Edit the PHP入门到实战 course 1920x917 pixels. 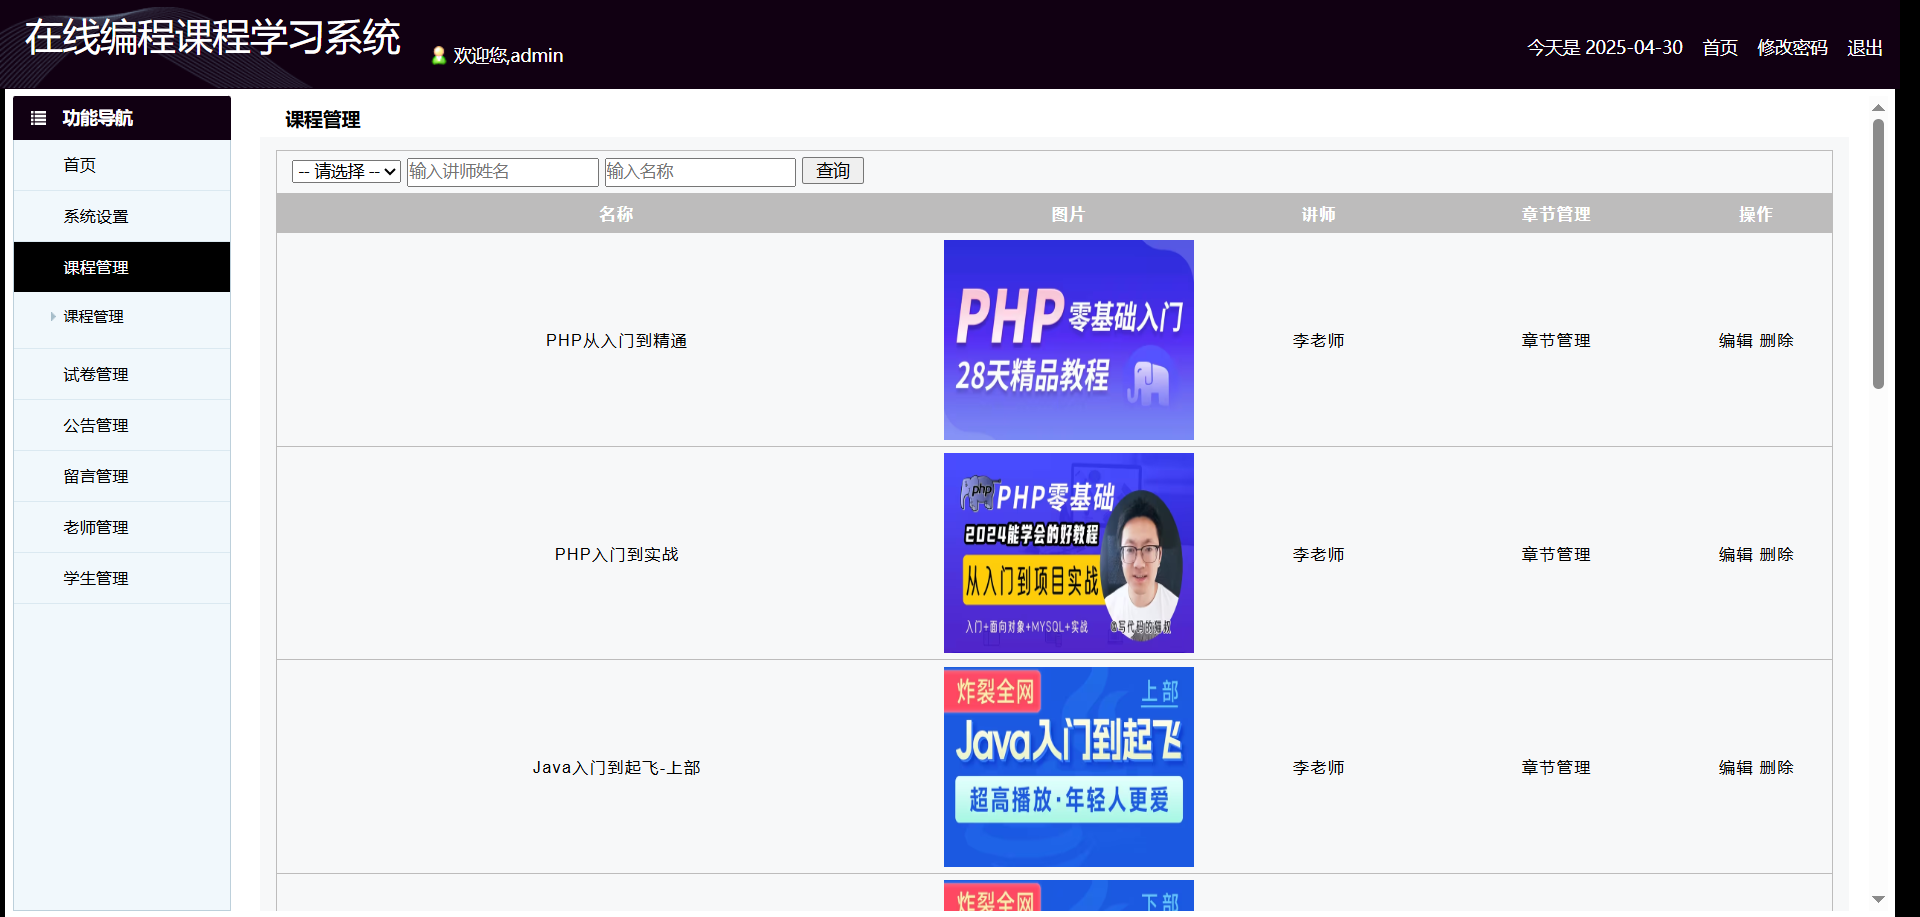pyautogui.click(x=1736, y=554)
